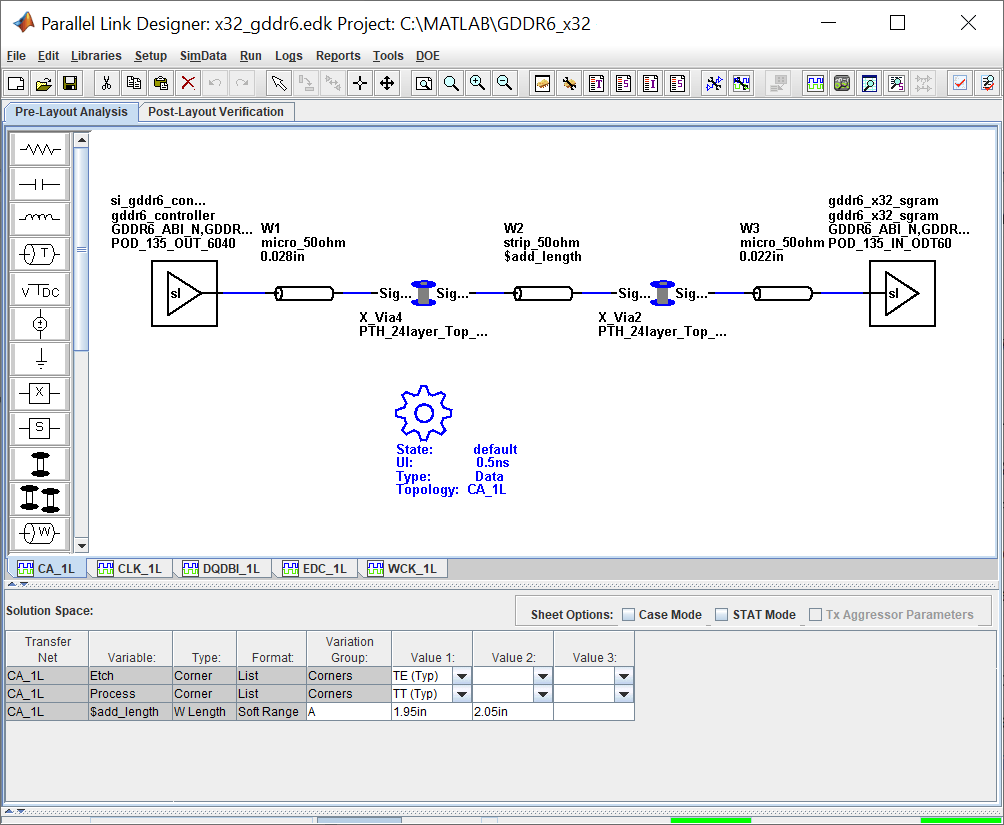
Task: Select the single via element in palette
Action: [40, 464]
